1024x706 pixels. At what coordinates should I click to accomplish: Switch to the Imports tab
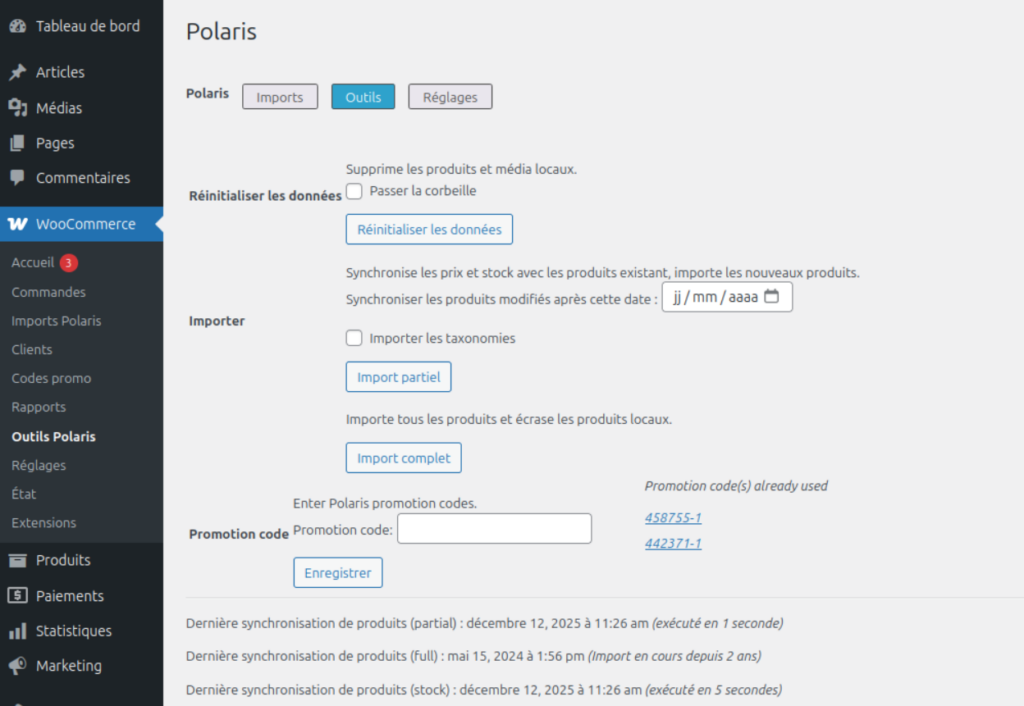coord(280,97)
